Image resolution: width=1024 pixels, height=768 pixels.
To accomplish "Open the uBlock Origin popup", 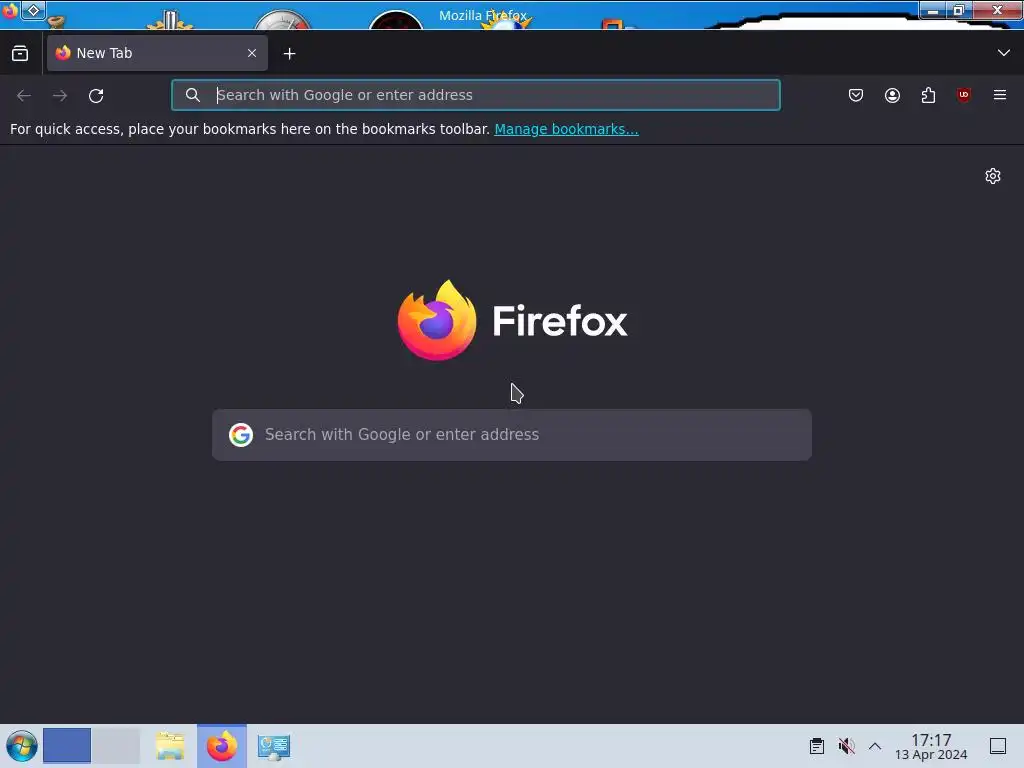I will pos(964,95).
